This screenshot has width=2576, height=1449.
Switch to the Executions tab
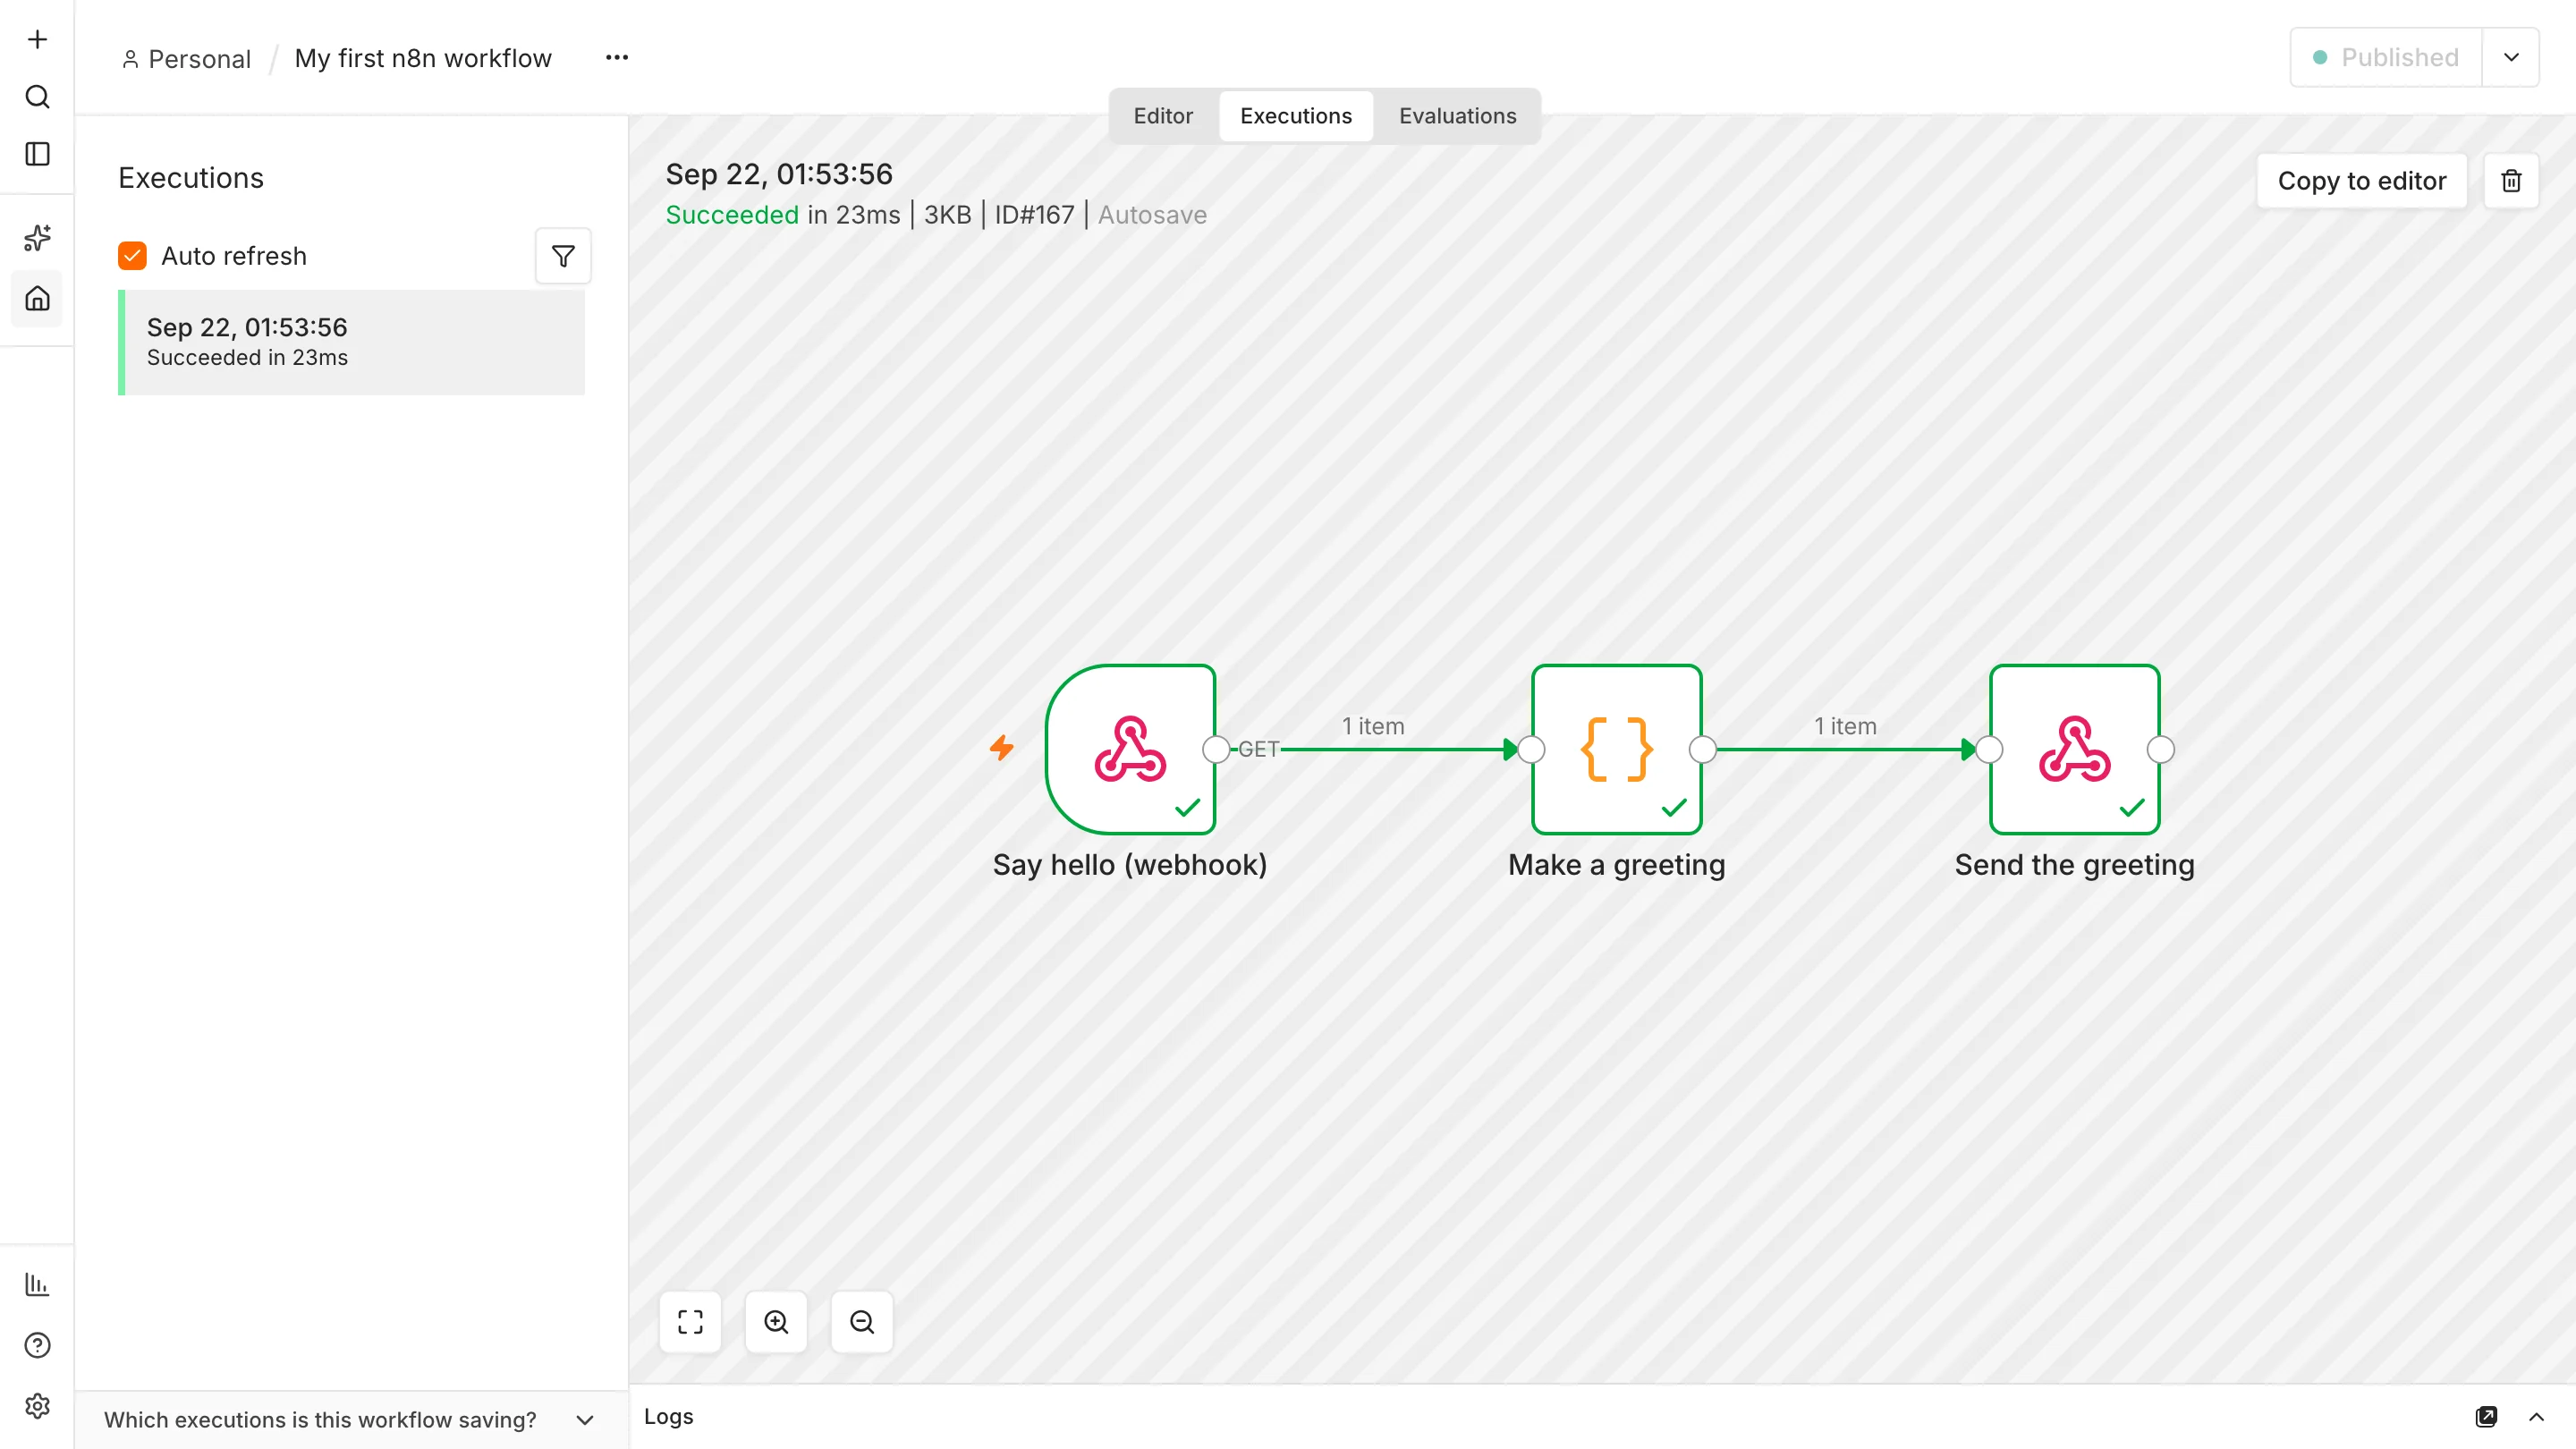[x=1296, y=116]
